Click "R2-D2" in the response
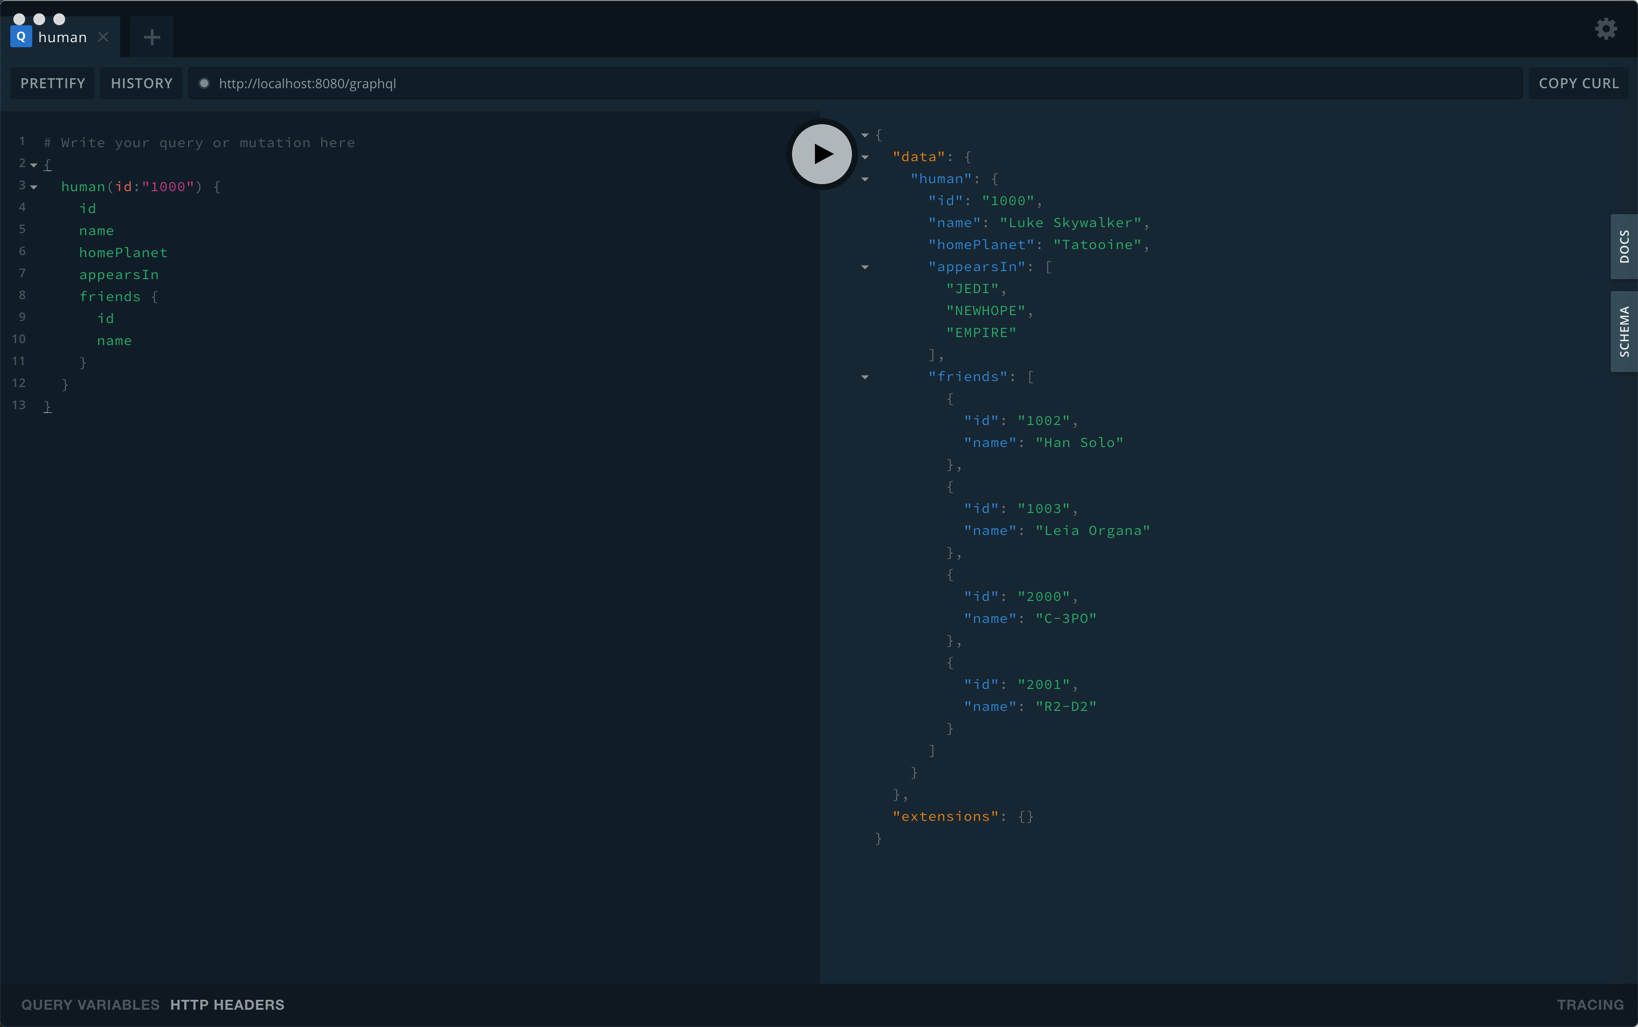The image size is (1638, 1027). click(1066, 706)
